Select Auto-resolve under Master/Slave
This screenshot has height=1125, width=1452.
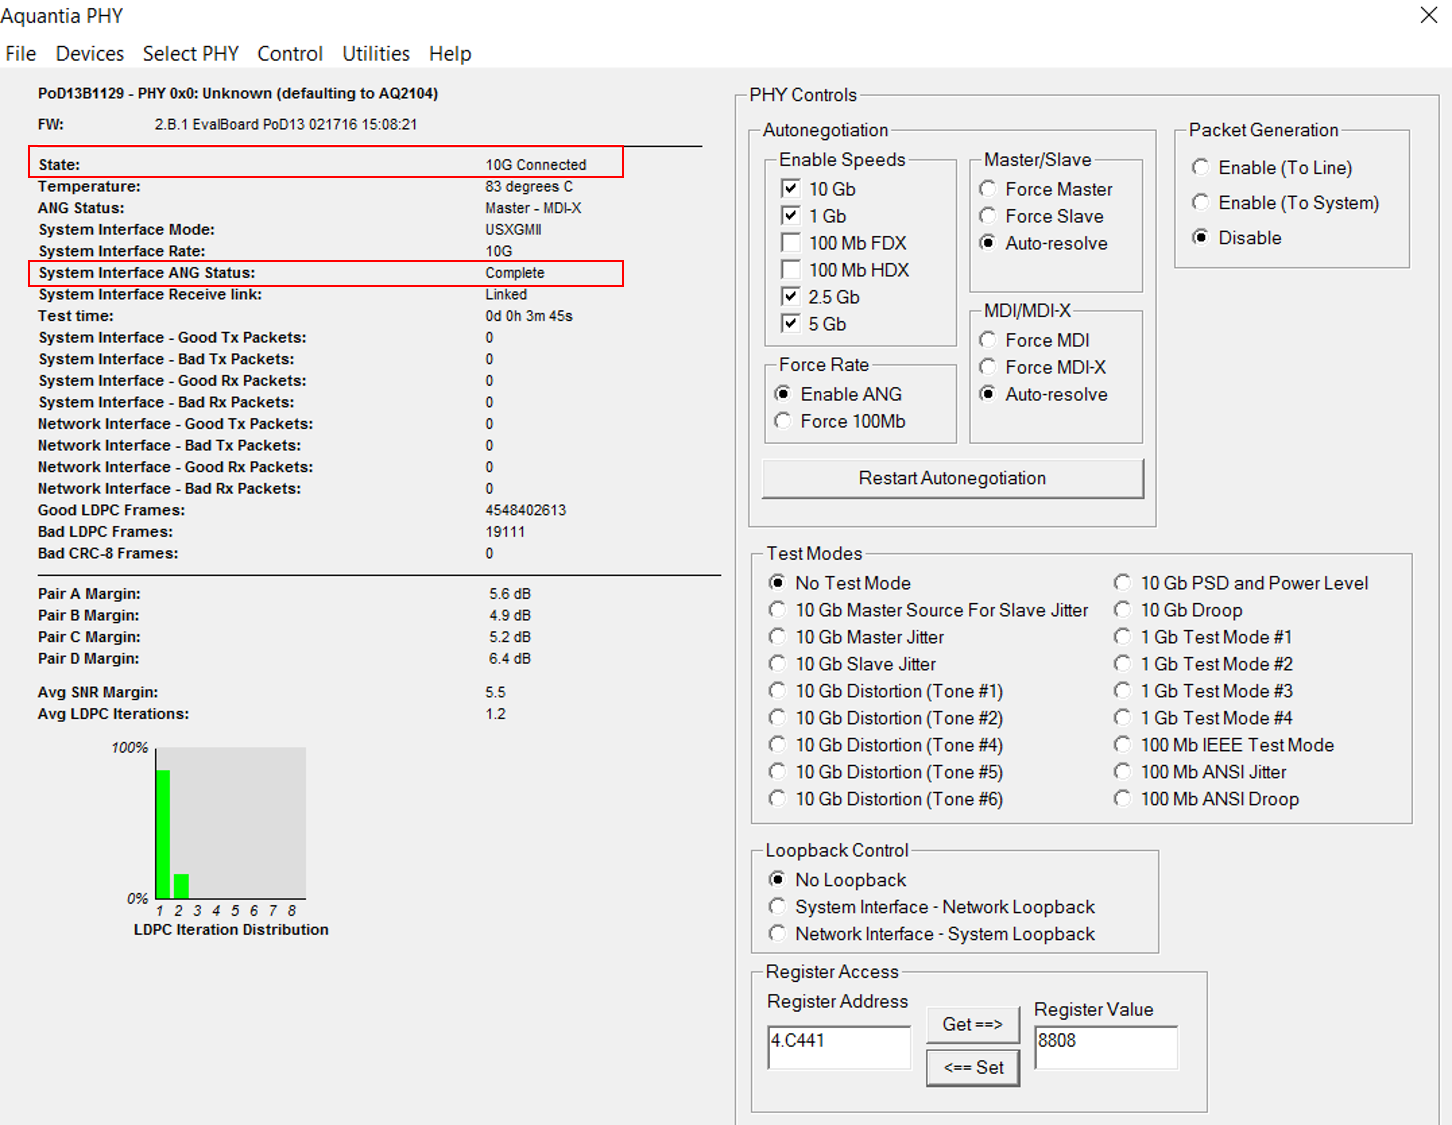[x=987, y=243]
